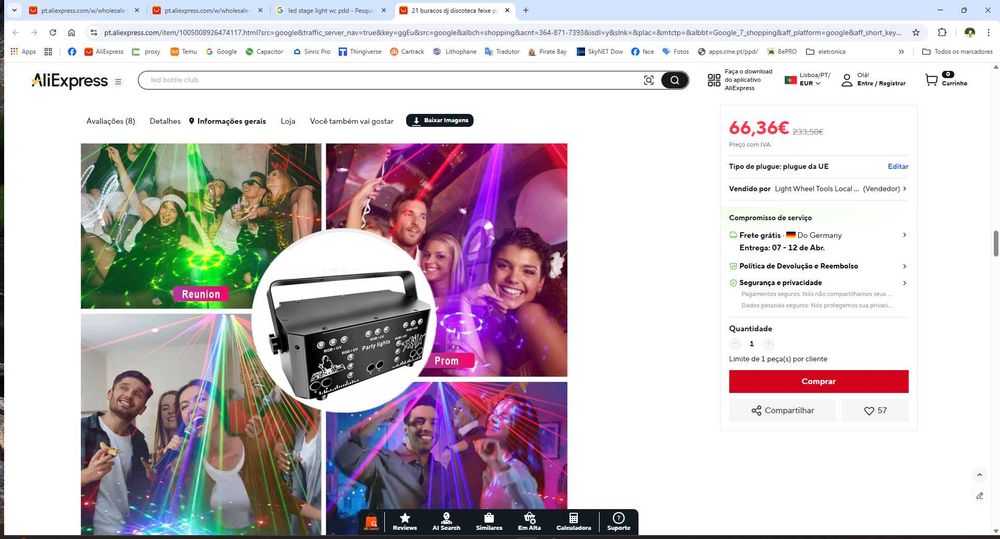
Task: Open the hamburger menu next to AliExpress logo
Action: (118, 82)
